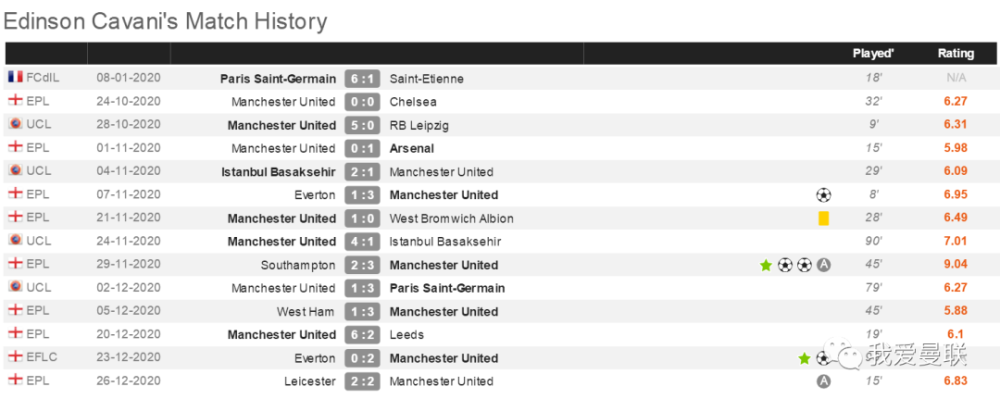Open the RB Leipzig team link
This screenshot has height=399, width=1000.
[x=419, y=126]
